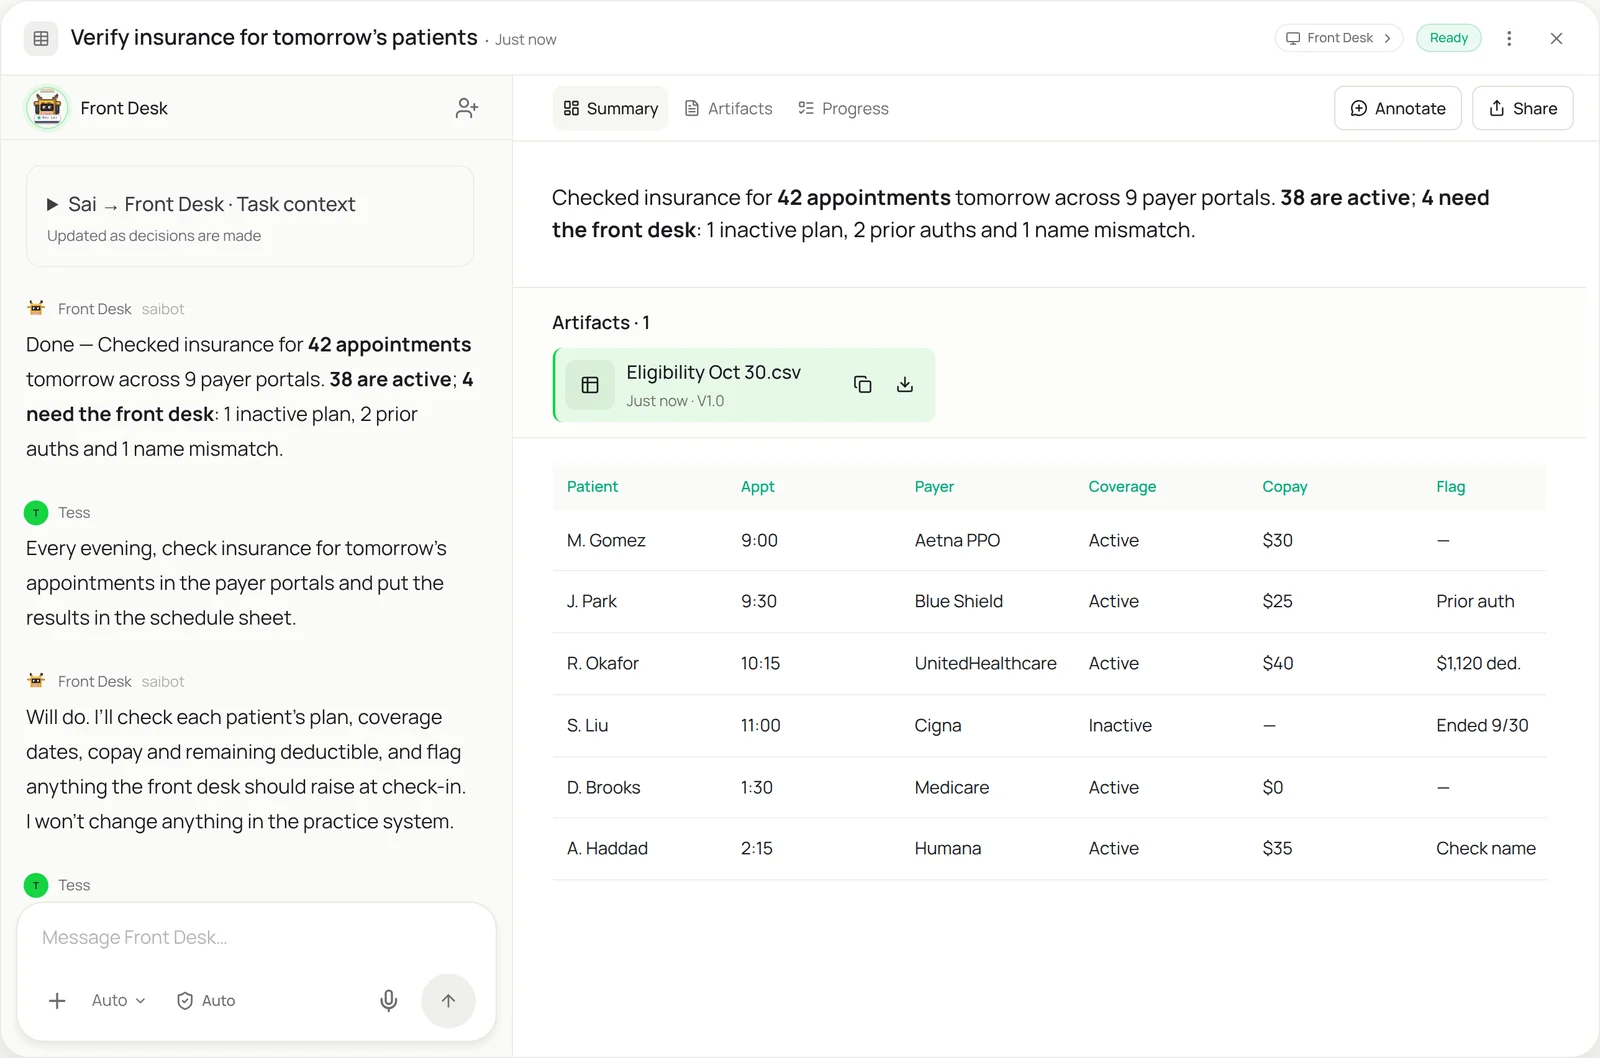The image size is (1600, 1058).
Task: Click the Share button
Action: coord(1522,108)
